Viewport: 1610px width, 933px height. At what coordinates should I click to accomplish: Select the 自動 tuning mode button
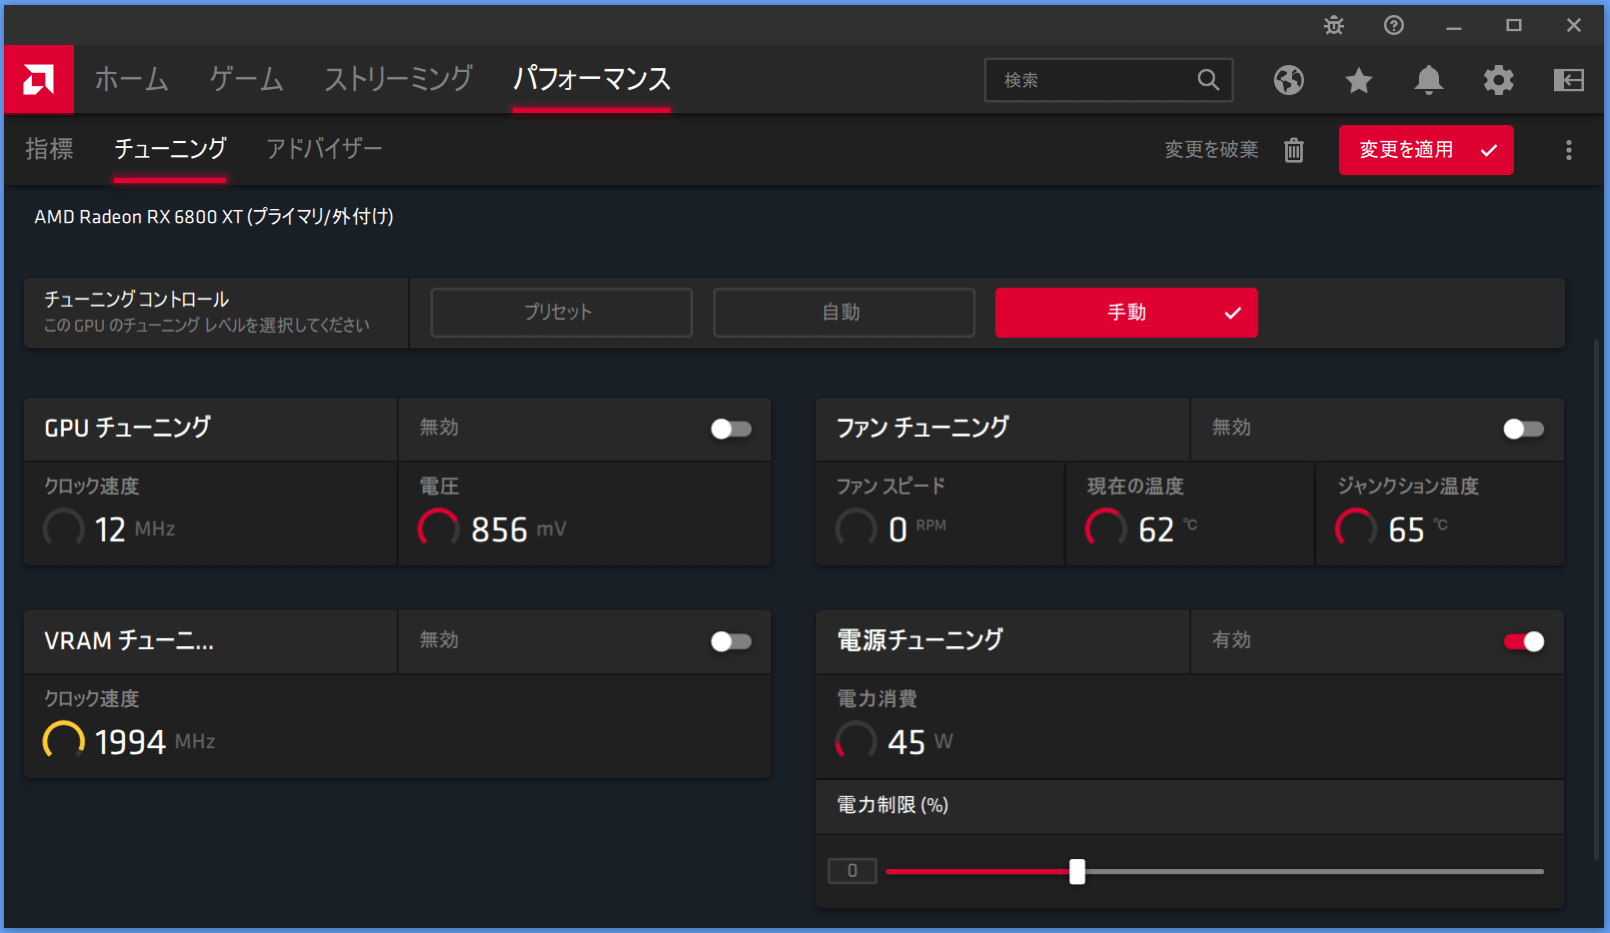click(x=843, y=313)
